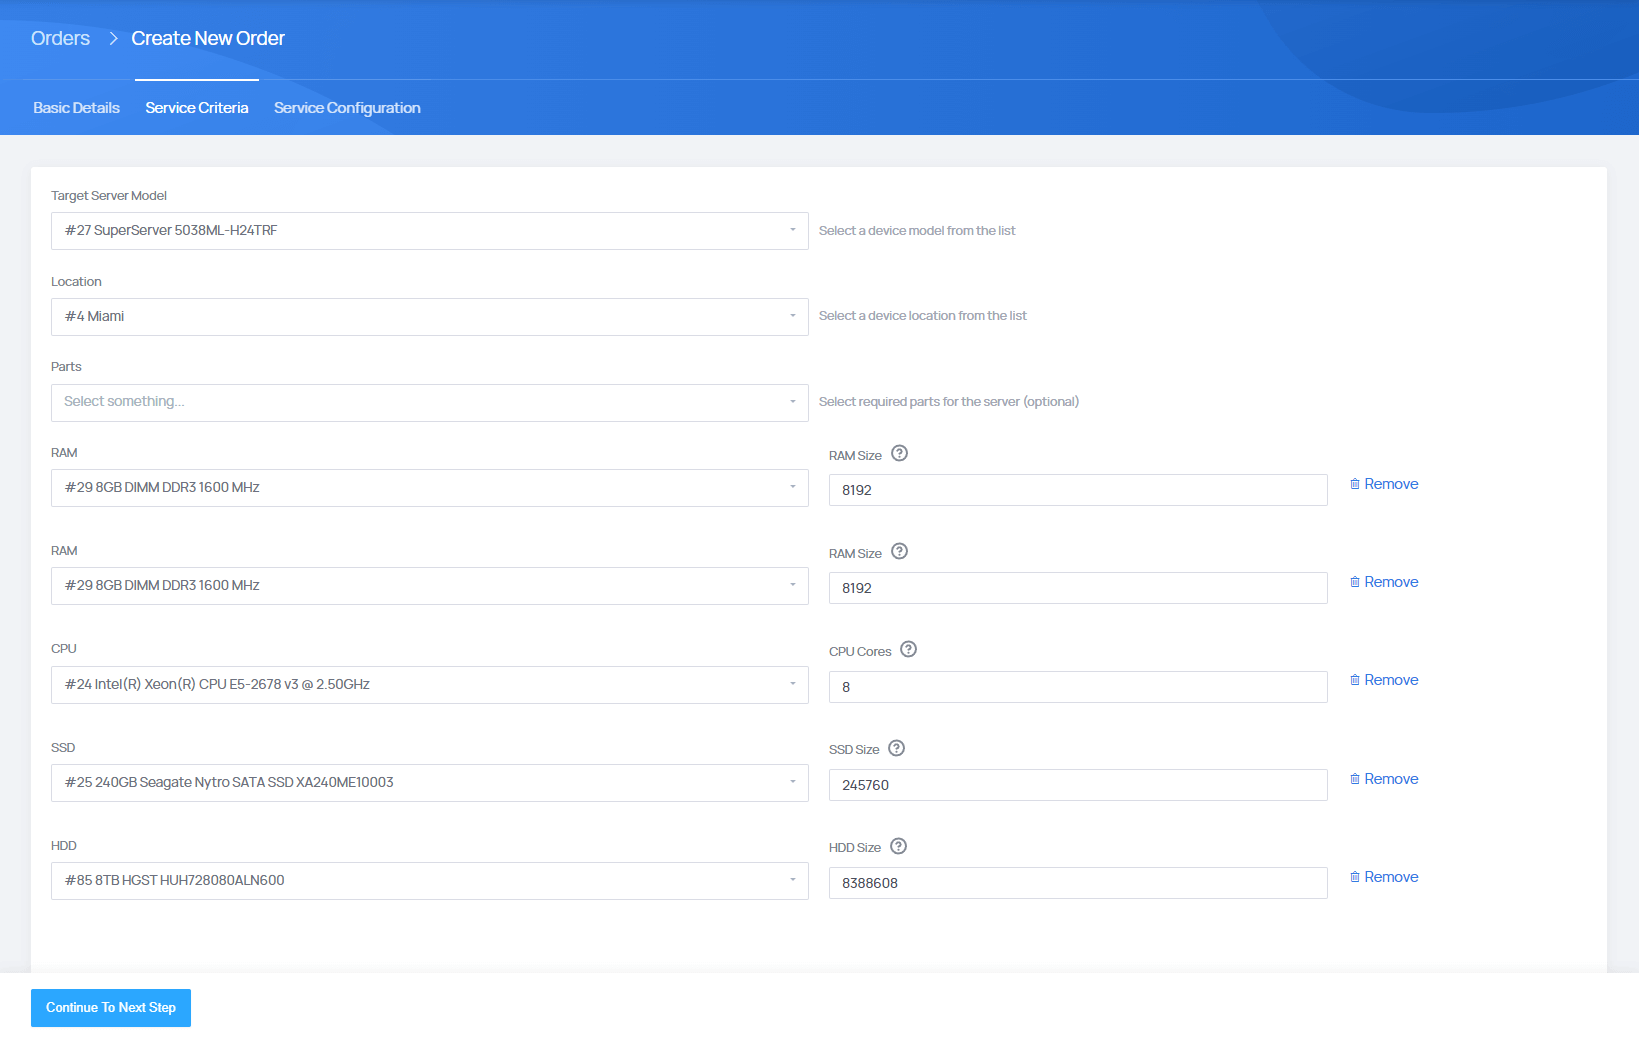Click the Target Server Model label
Screen dimensions: 1639x1043
[x=109, y=196]
